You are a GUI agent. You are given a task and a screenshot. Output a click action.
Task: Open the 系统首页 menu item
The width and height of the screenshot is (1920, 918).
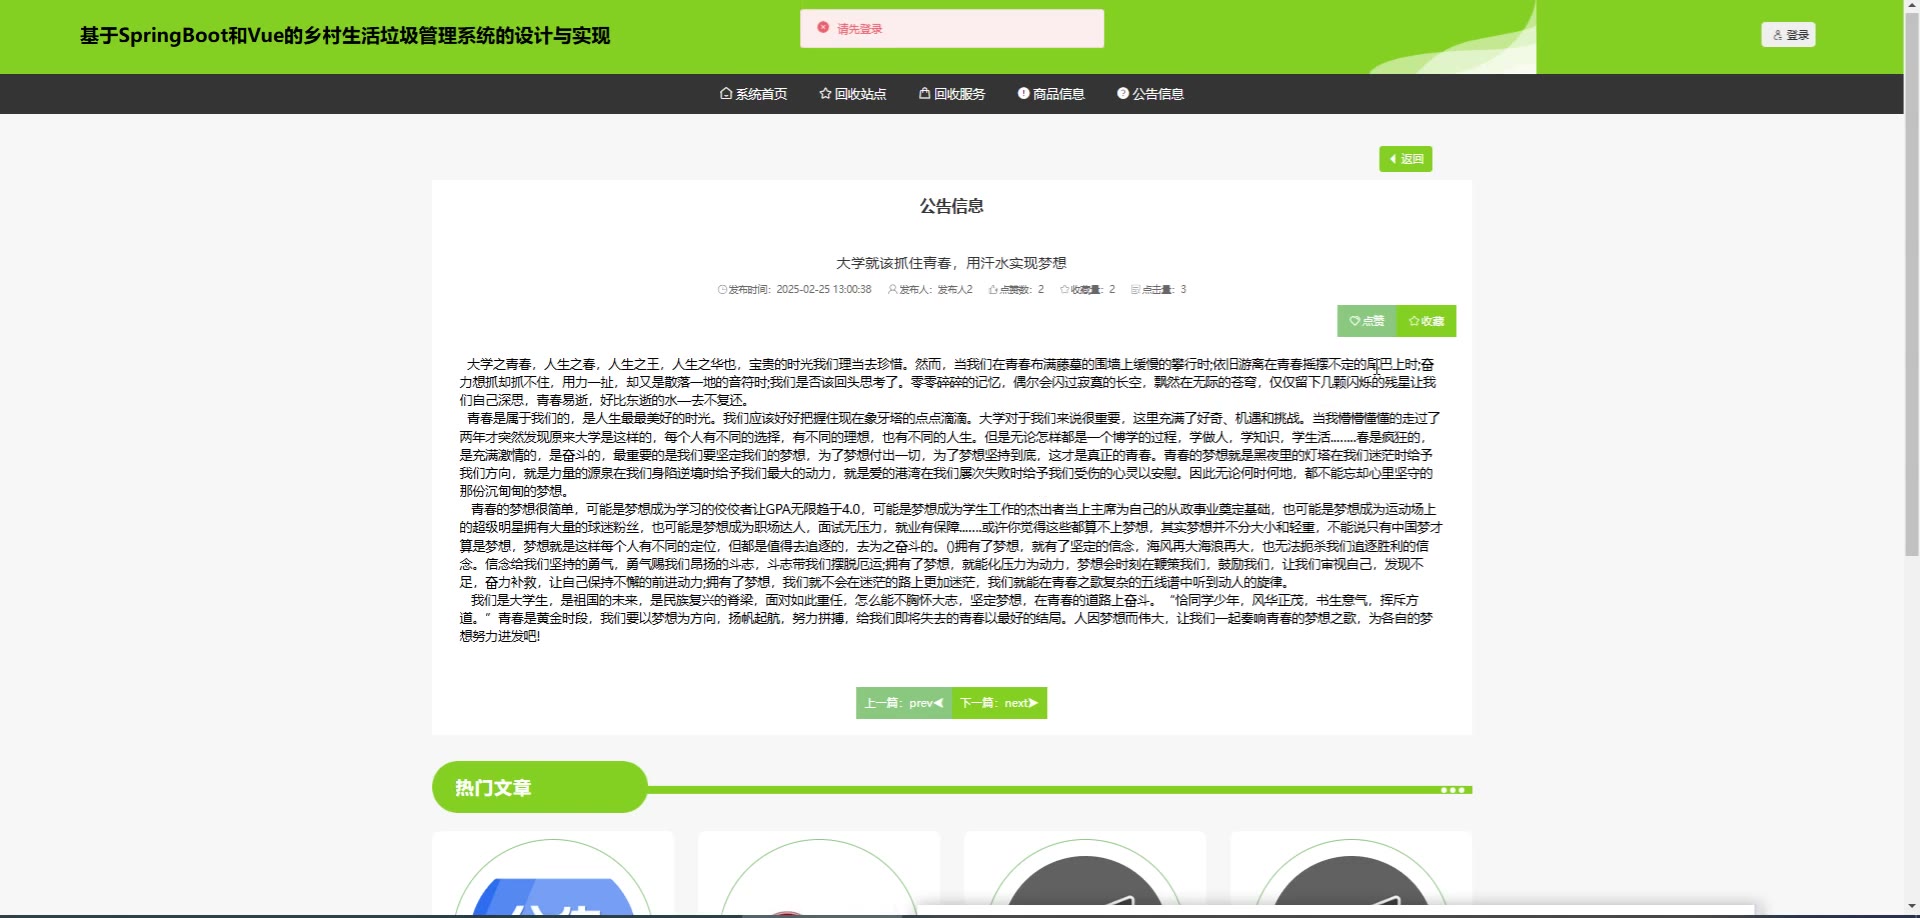click(x=753, y=94)
